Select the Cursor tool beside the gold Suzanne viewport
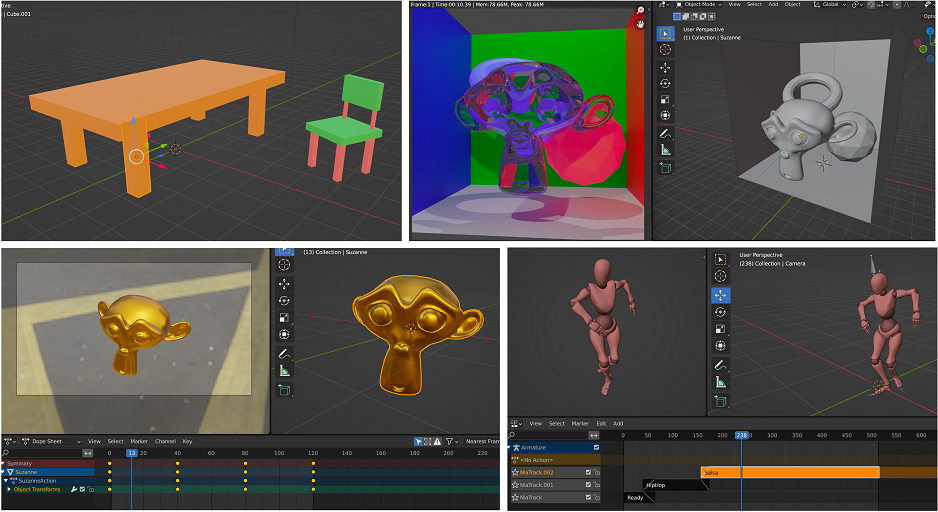This screenshot has height=512, width=938. point(284,264)
